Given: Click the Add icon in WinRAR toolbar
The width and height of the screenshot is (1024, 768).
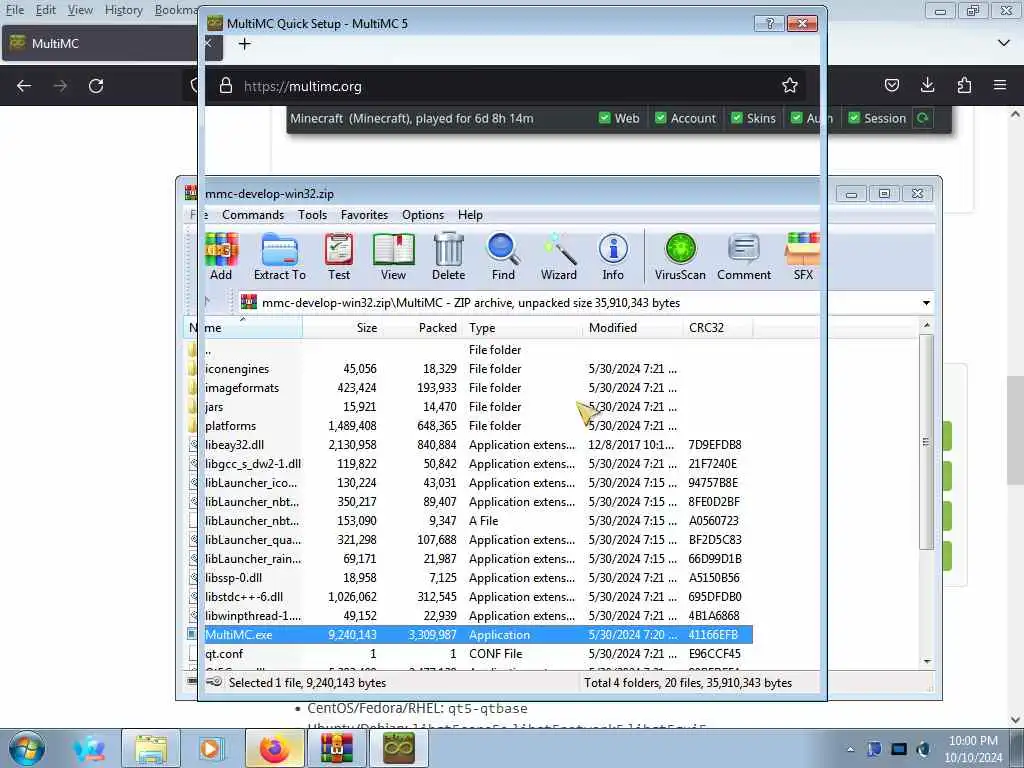Looking at the screenshot, I should pyautogui.click(x=221, y=256).
